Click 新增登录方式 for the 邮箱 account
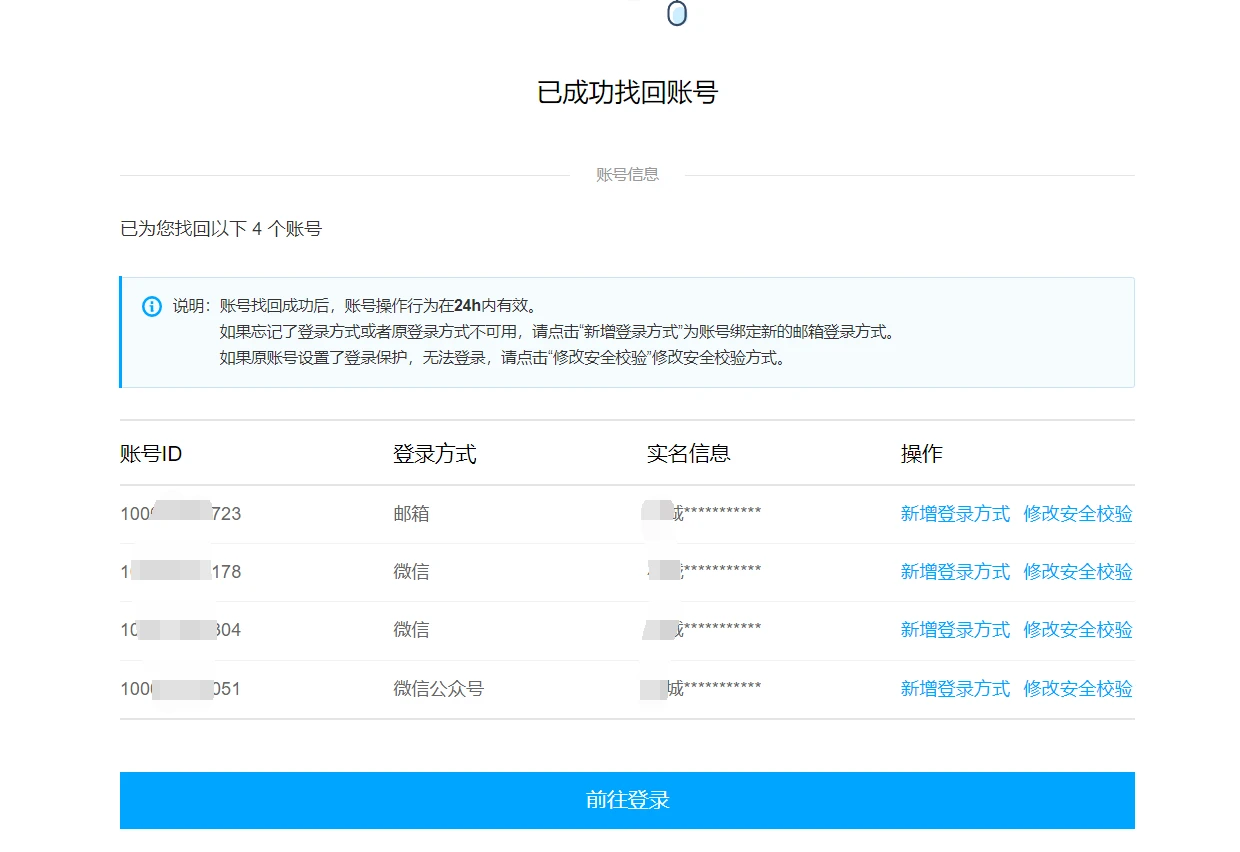 955,514
